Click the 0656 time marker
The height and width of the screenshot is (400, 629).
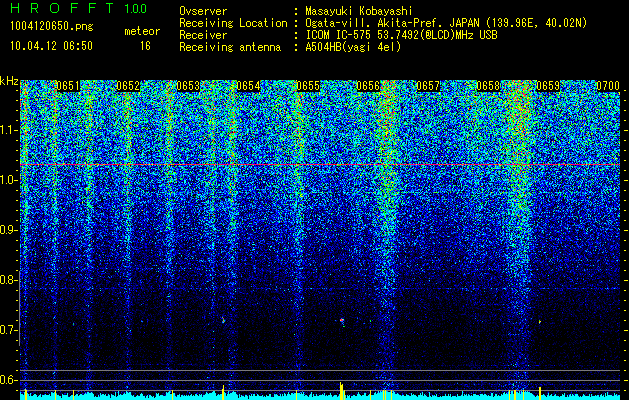pos(368,86)
